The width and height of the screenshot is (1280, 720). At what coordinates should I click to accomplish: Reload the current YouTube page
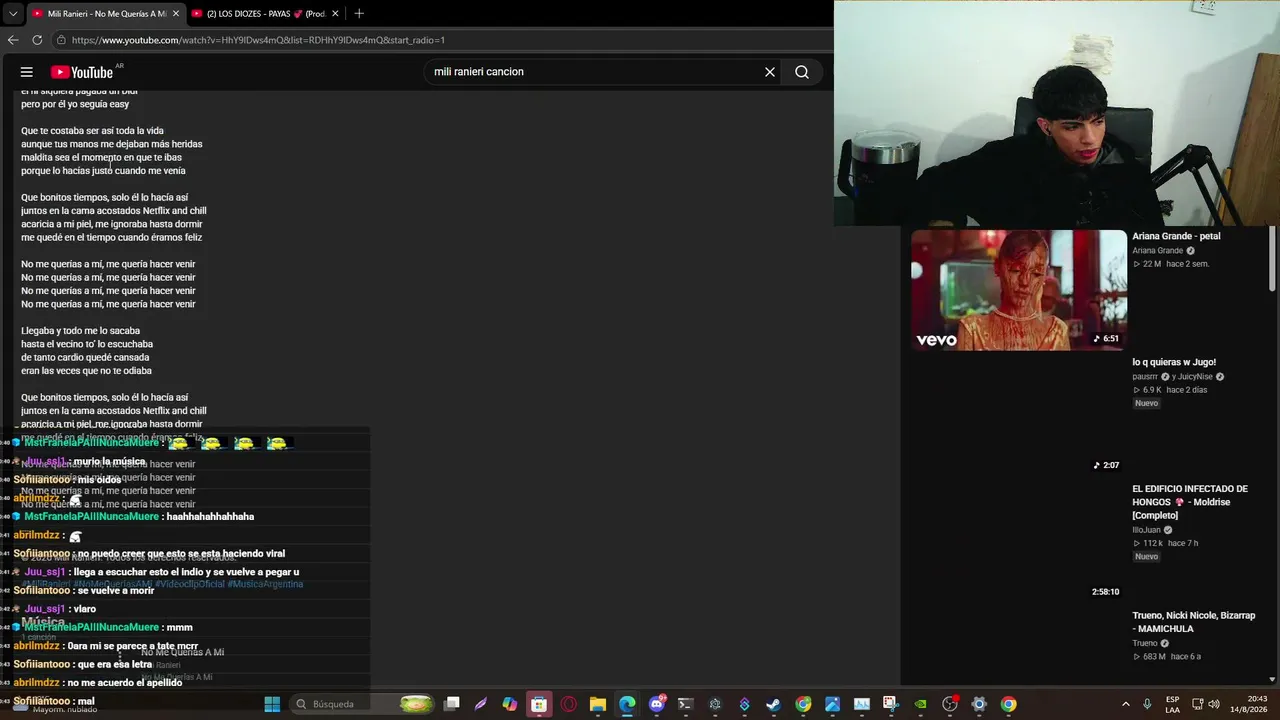(37, 40)
